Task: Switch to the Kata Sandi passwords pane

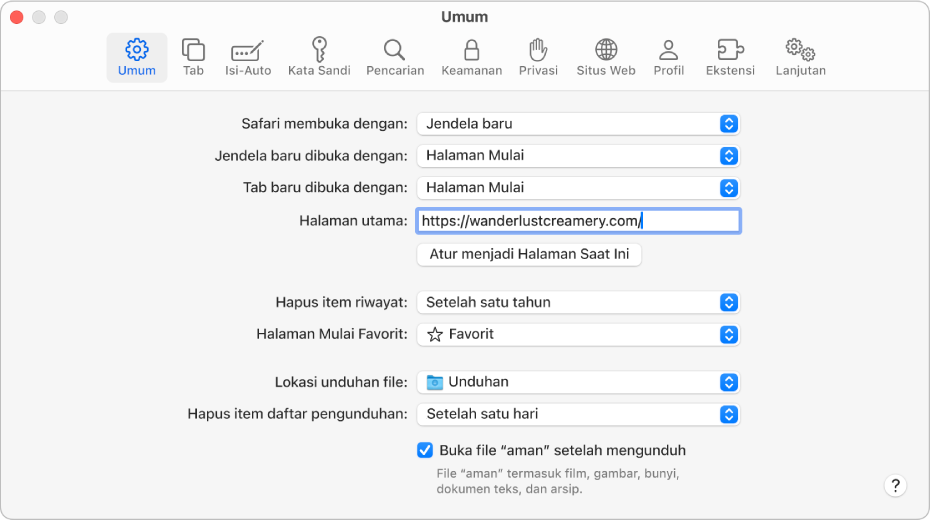Action: coord(319,57)
